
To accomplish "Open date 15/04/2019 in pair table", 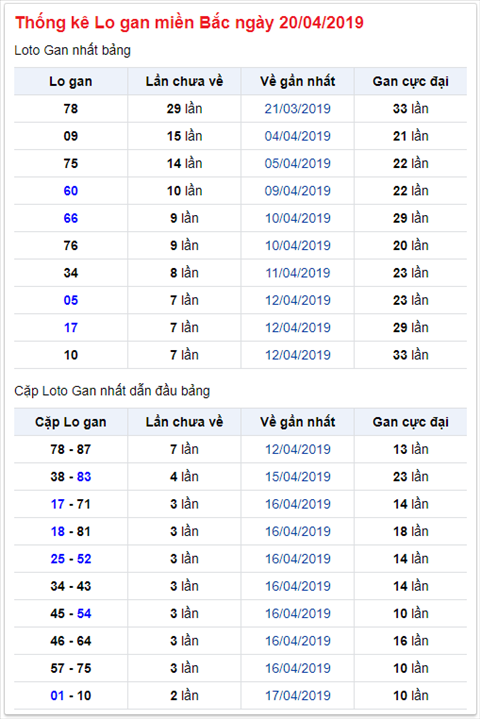I will [x=298, y=477].
